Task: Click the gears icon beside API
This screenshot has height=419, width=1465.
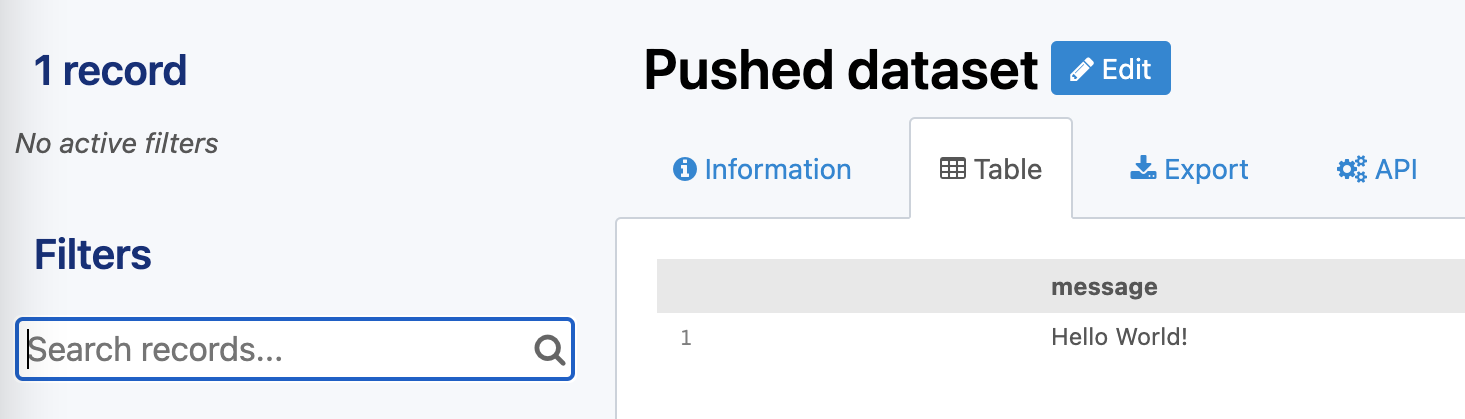Action: point(1352,169)
